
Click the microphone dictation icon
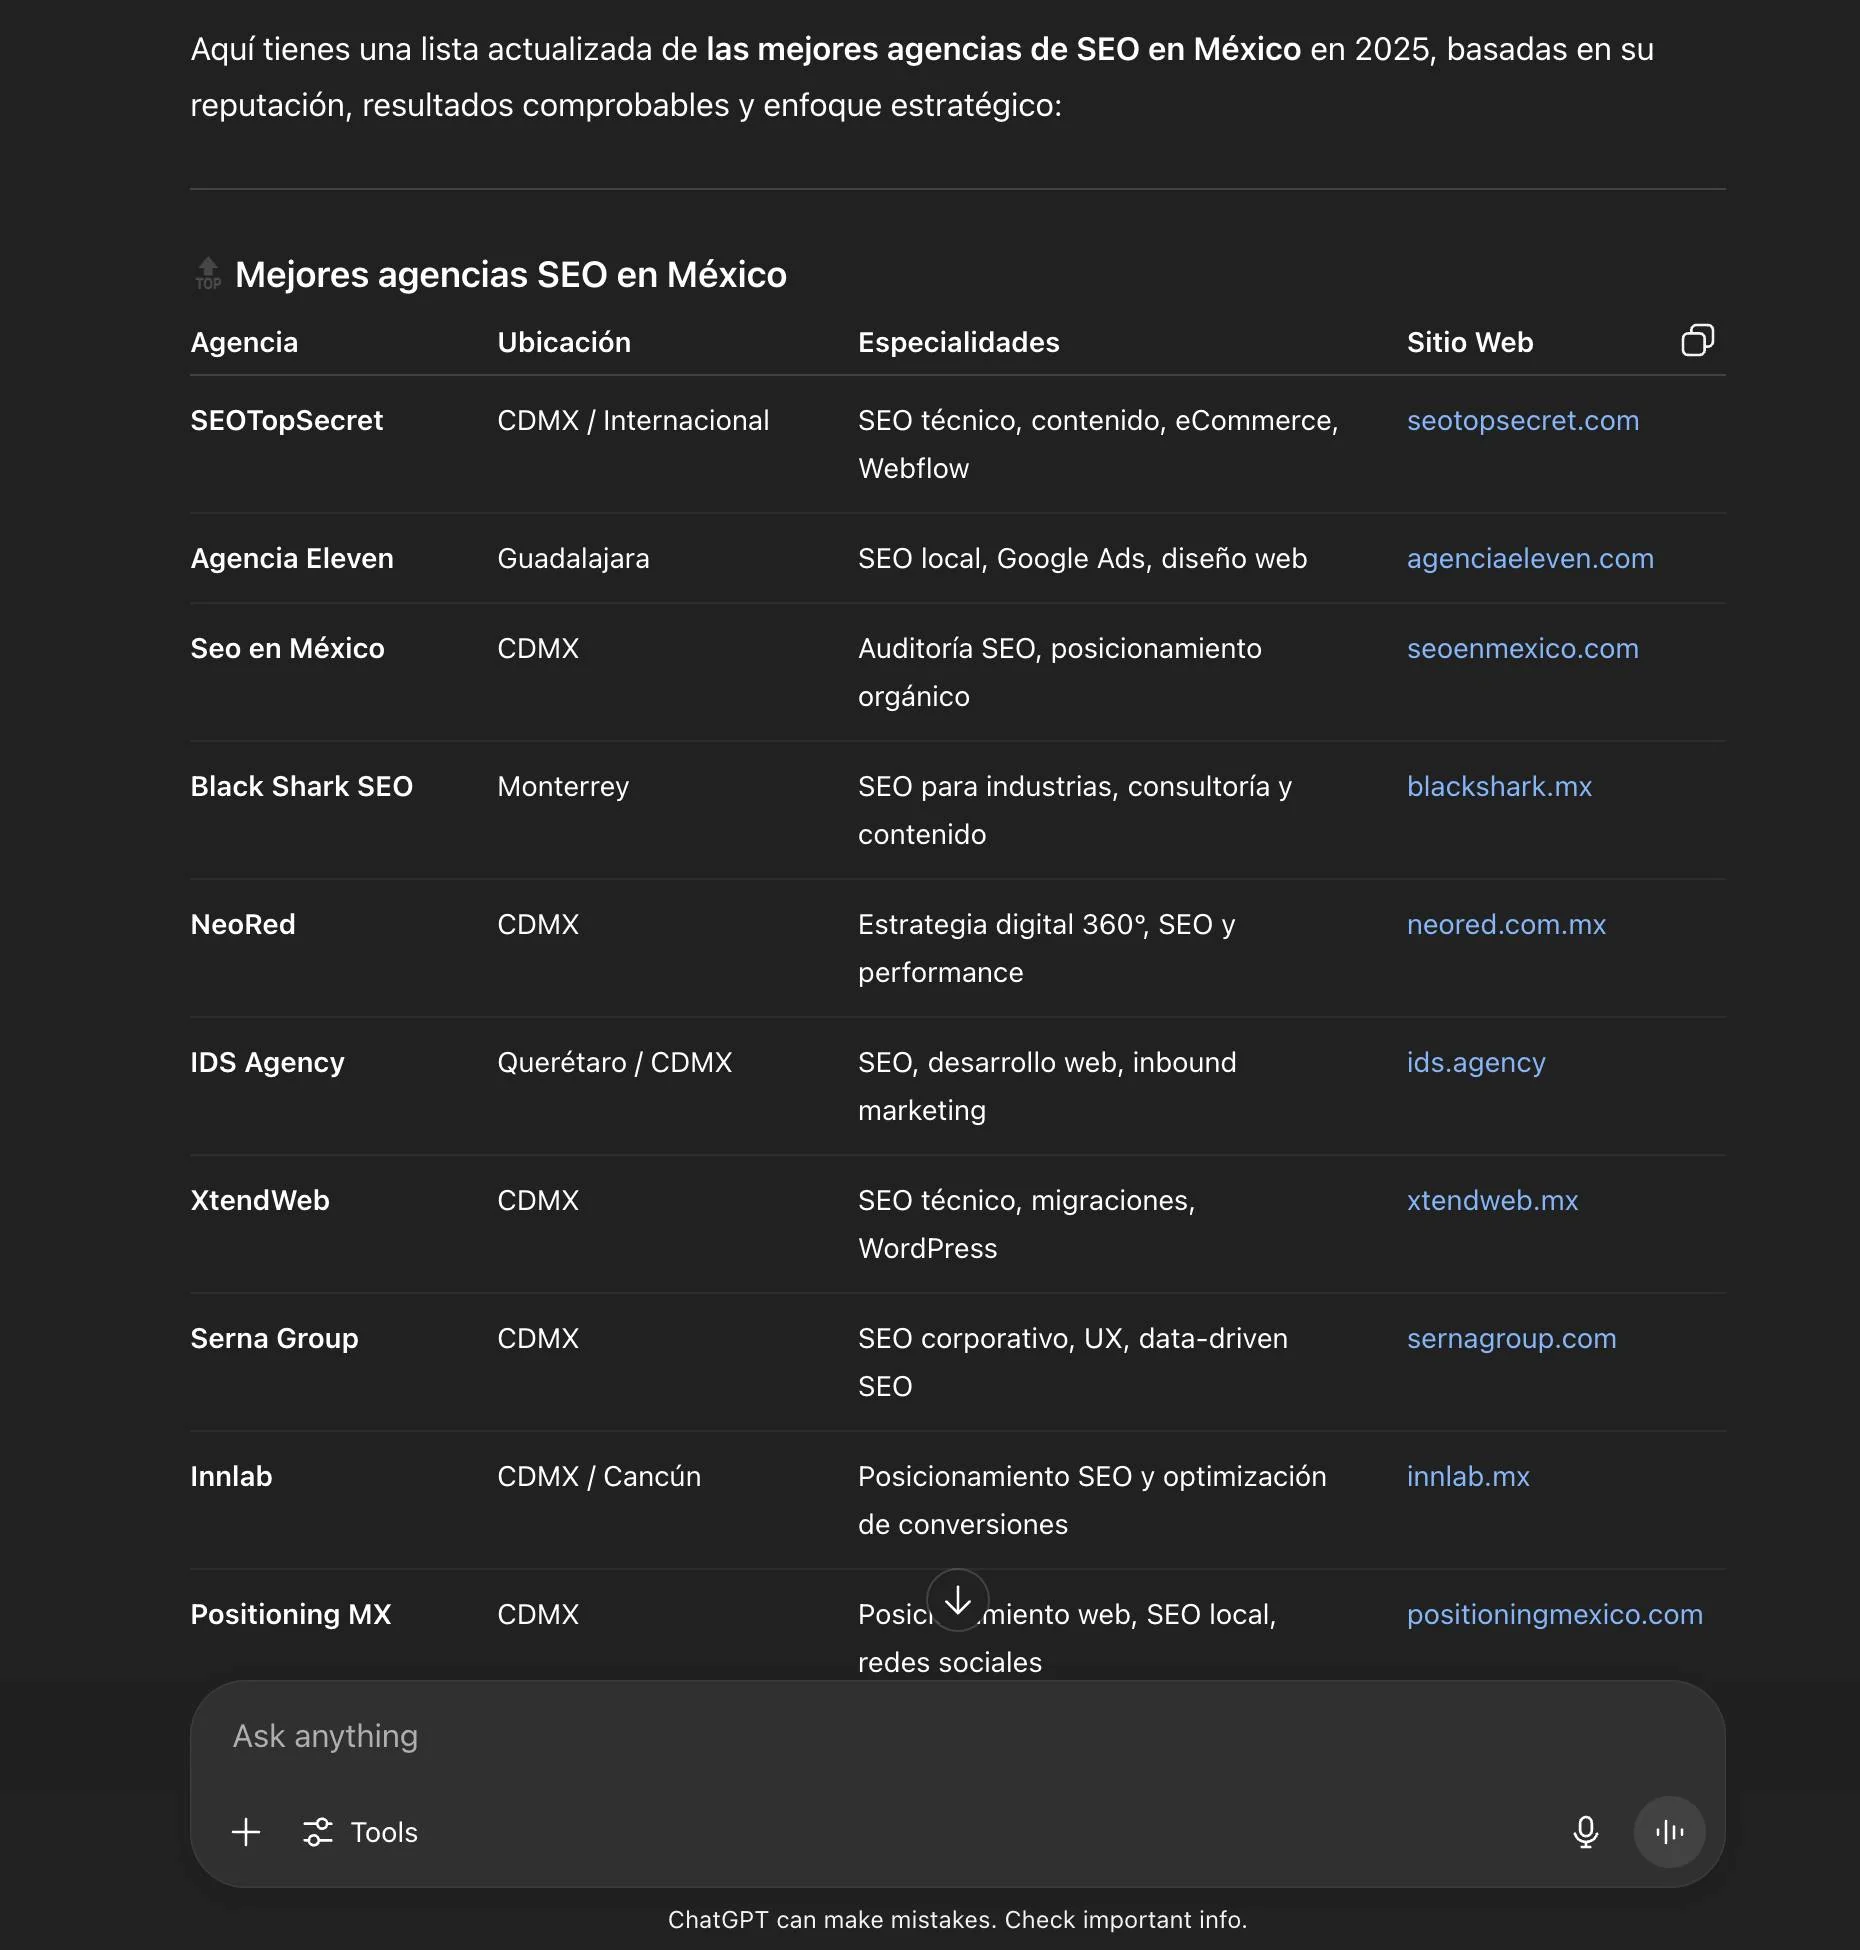point(1586,1832)
